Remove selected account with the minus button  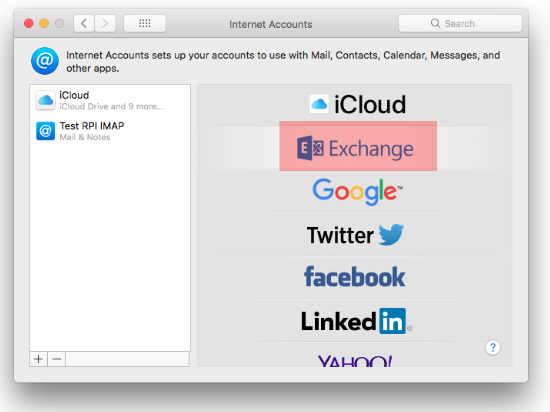[x=57, y=359]
